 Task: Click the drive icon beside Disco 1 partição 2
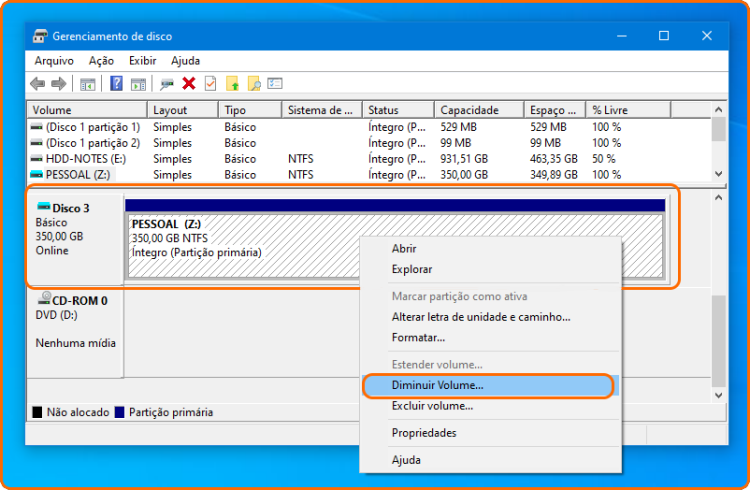pos(36,143)
